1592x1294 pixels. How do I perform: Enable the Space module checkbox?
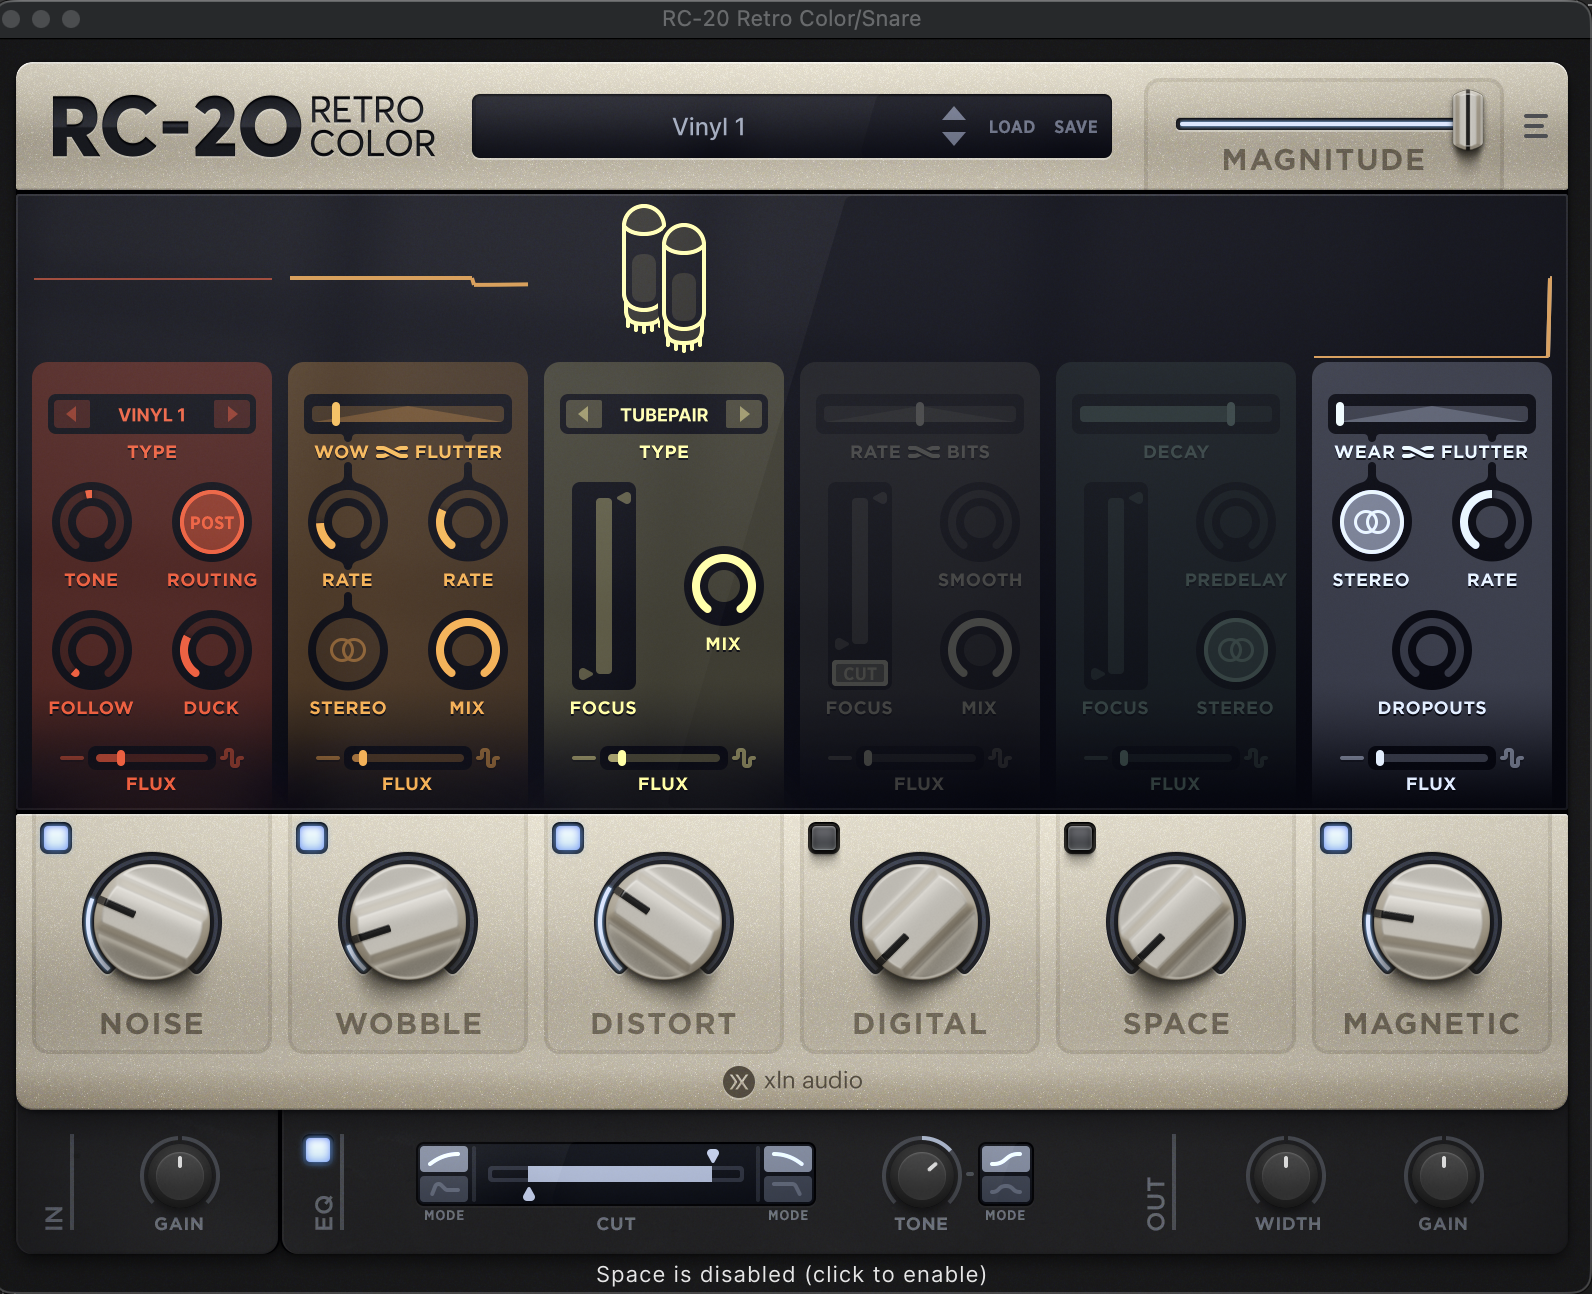(1080, 838)
